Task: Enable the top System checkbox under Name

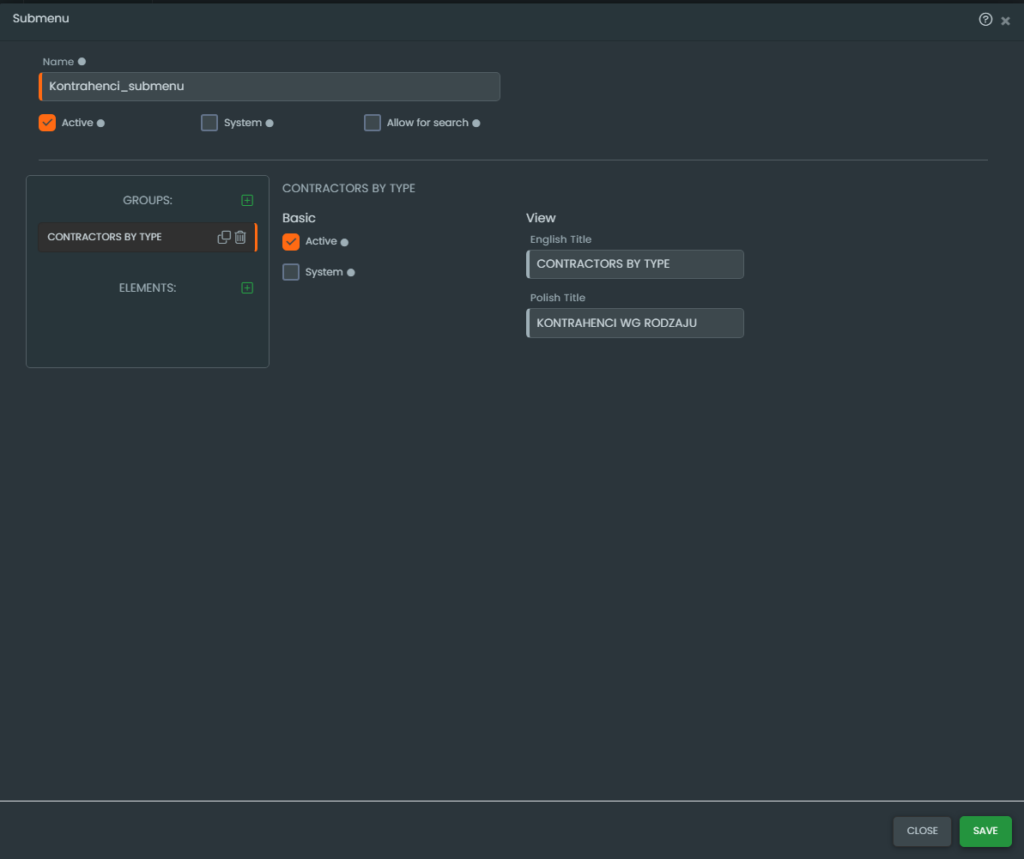Action: (x=209, y=123)
